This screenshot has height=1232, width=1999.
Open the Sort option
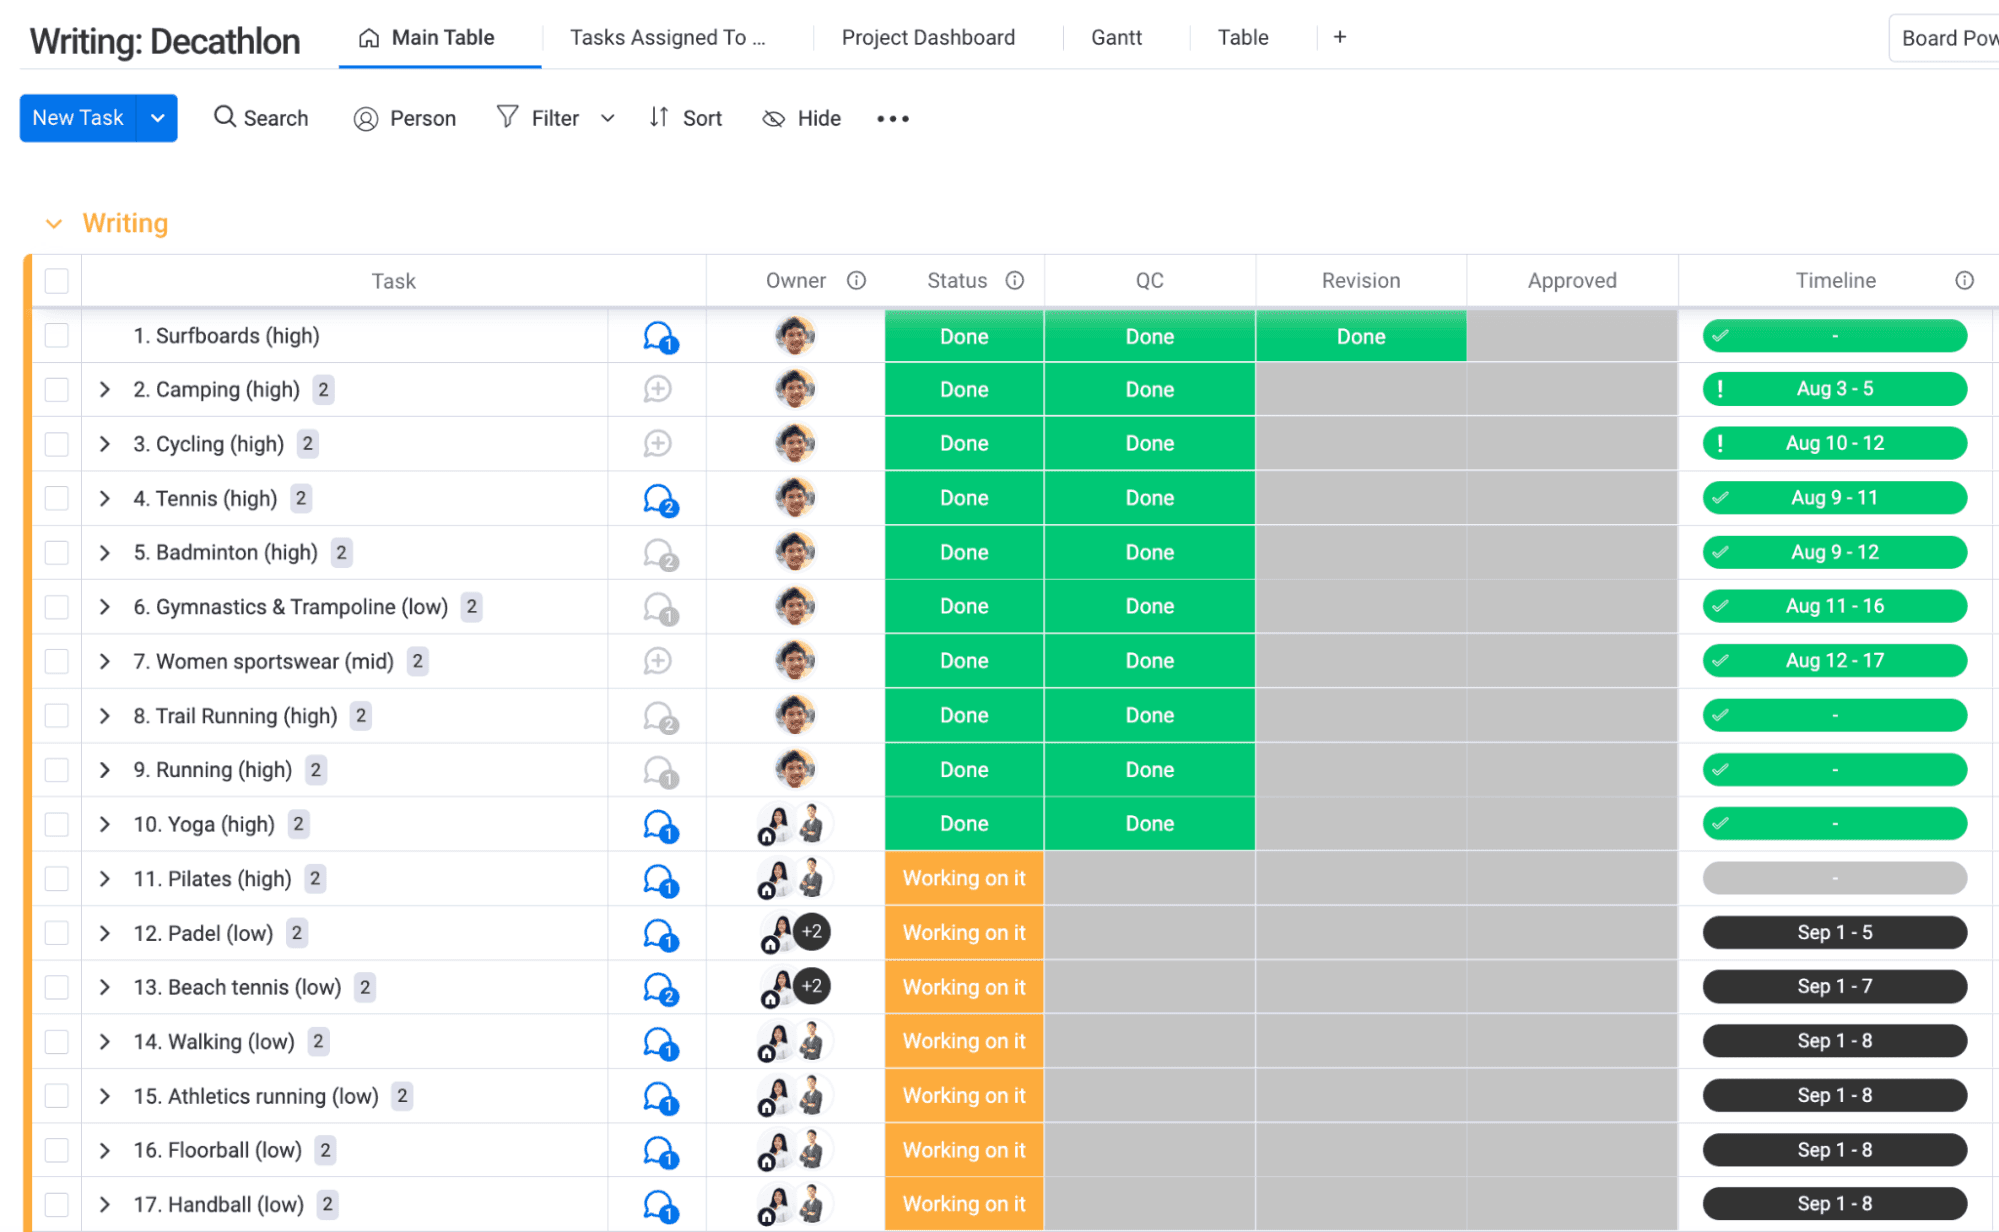[x=686, y=119]
